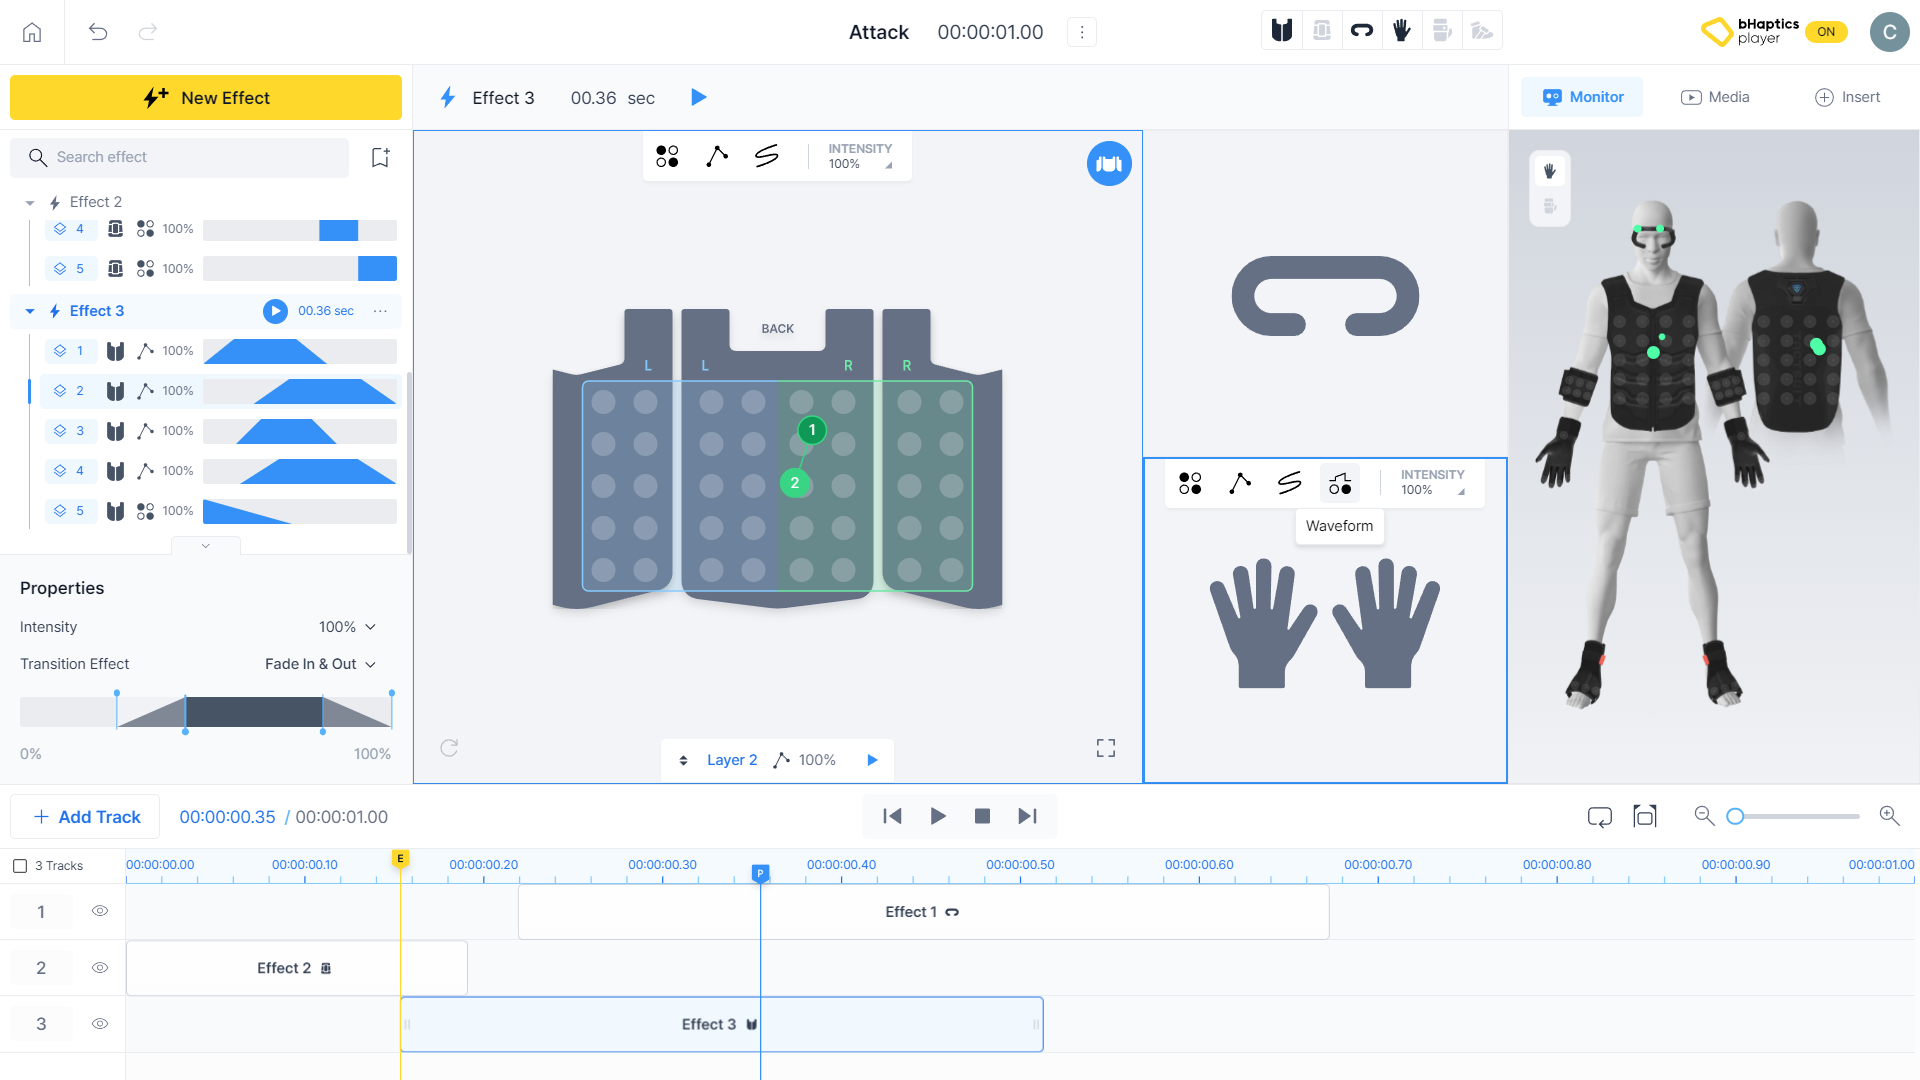Image resolution: width=1920 pixels, height=1080 pixels.
Task: Toggle the blue vest mirror button
Action: [x=1109, y=164]
